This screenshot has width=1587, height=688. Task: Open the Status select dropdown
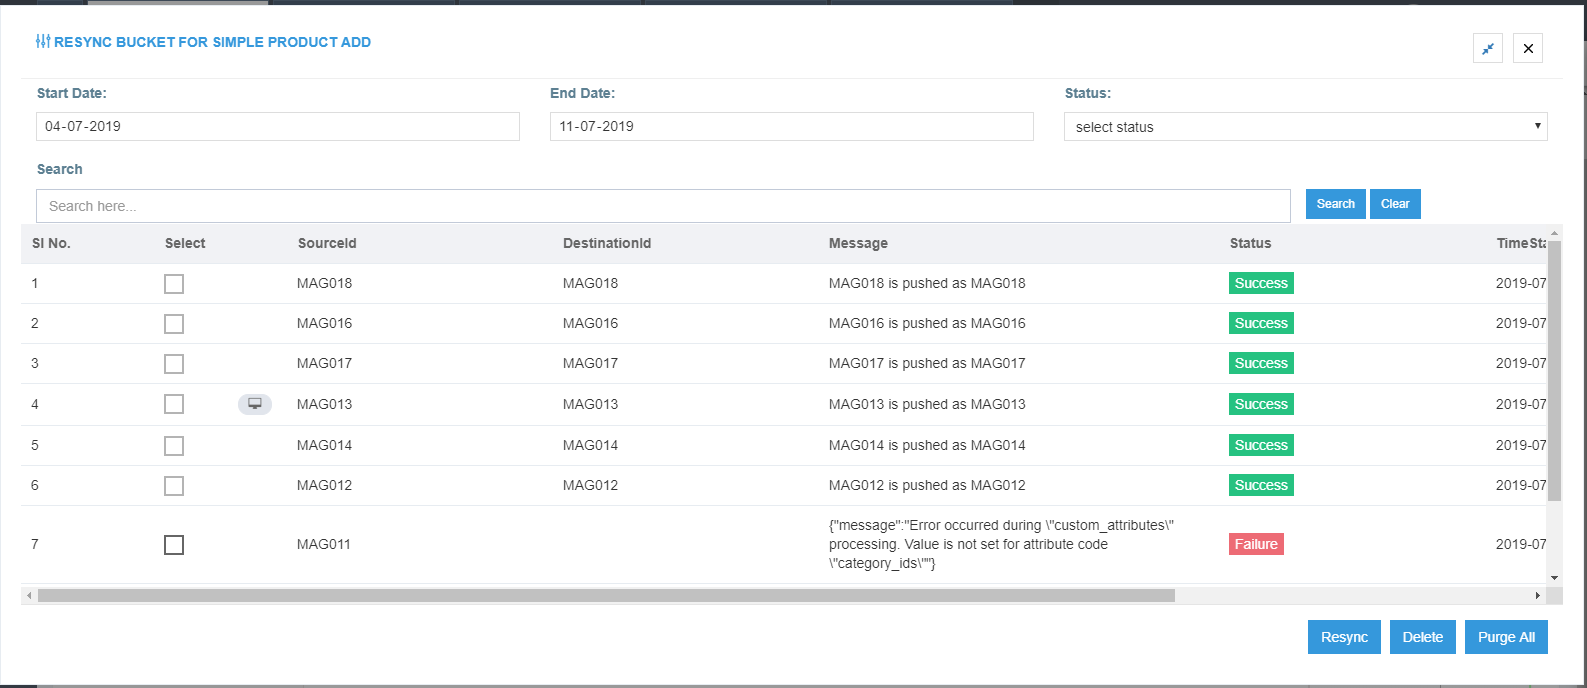[1305, 127]
